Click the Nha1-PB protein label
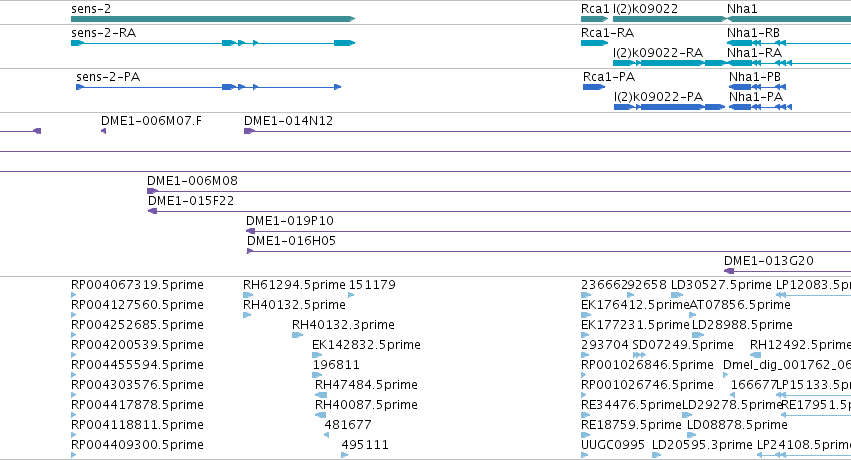 755,76
